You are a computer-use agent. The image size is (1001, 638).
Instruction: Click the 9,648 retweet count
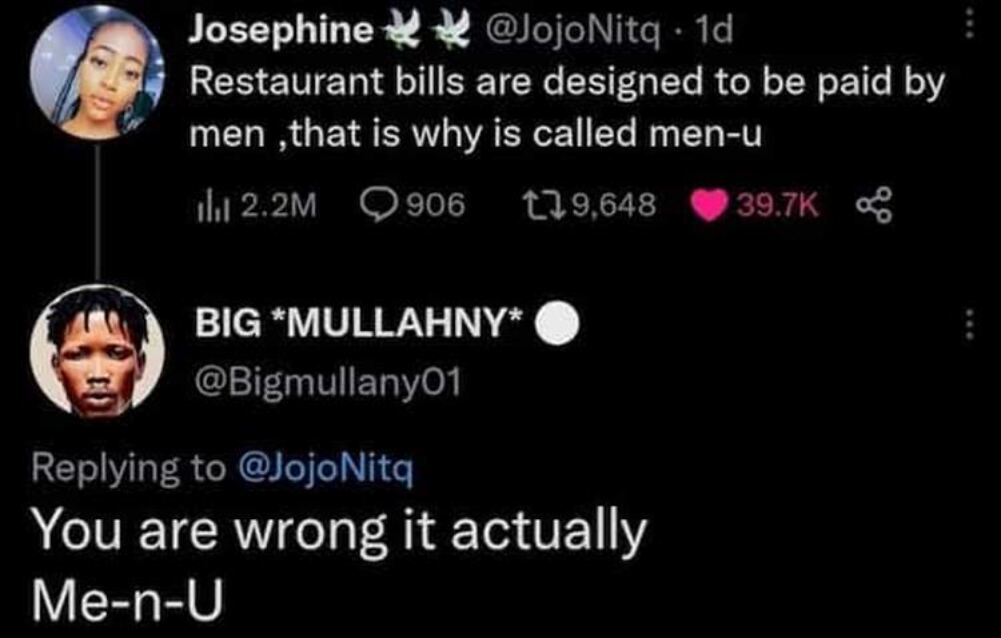(x=613, y=206)
